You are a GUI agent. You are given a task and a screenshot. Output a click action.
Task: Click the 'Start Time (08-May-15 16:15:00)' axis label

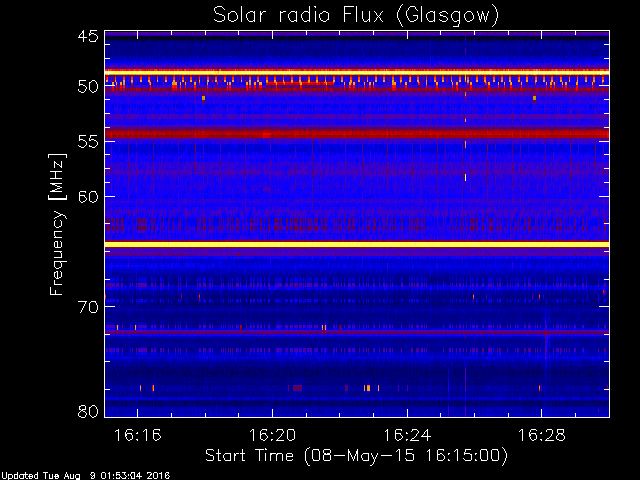coord(356,456)
